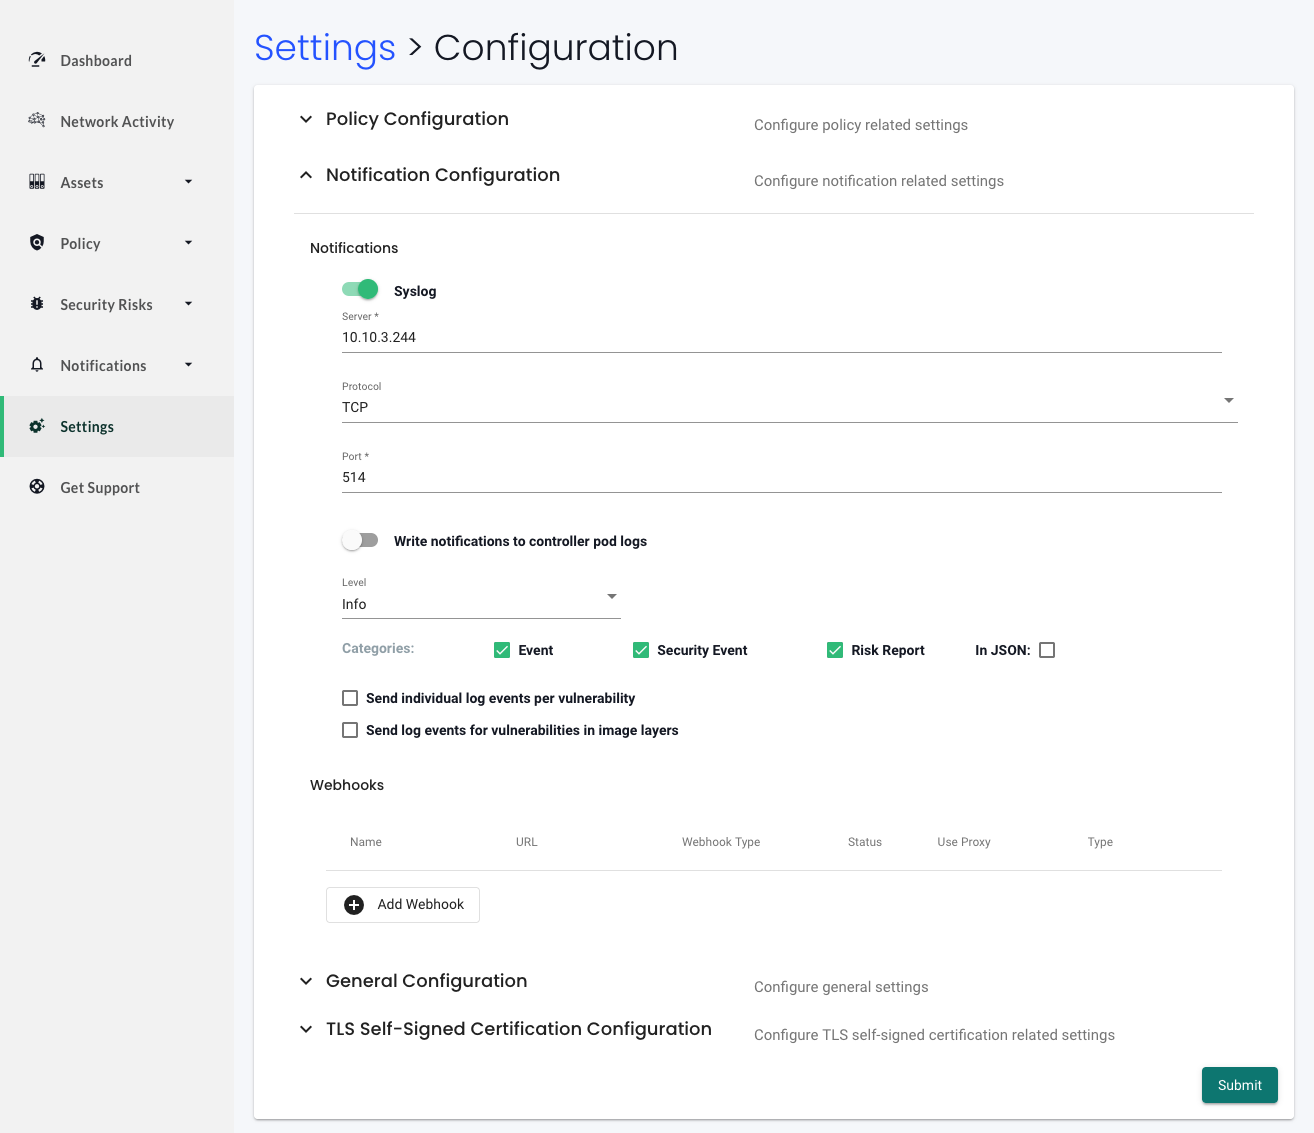Click the Dashboard gauge icon

coord(37,60)
